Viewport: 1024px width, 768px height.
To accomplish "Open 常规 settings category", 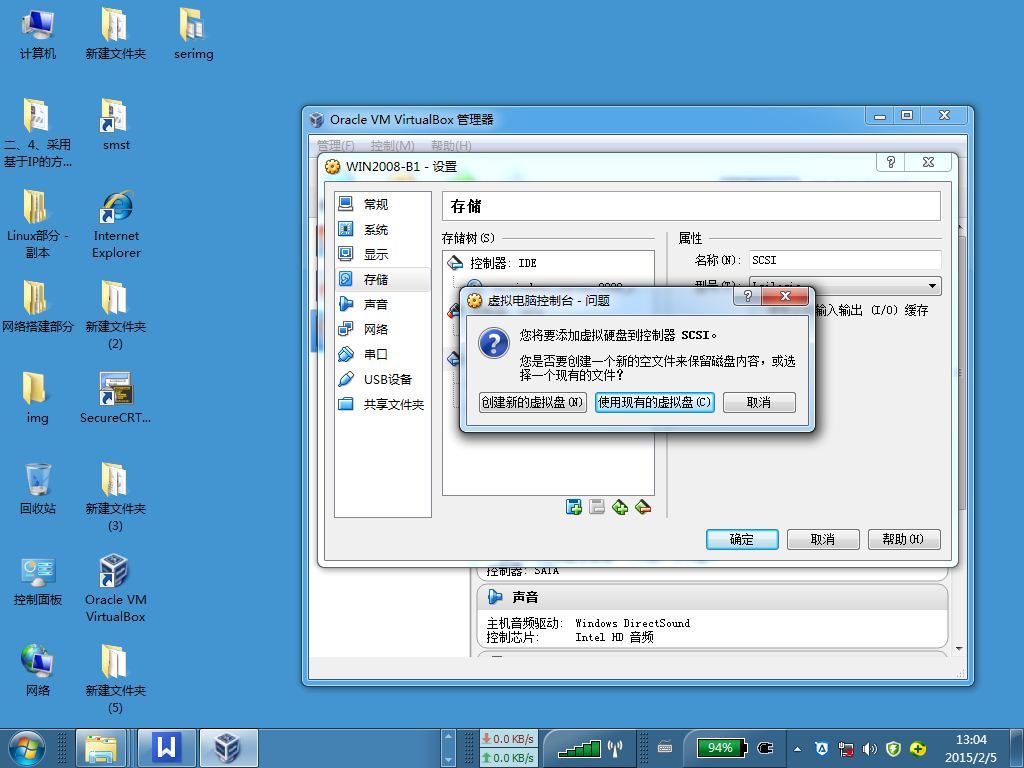I will point(376,204).
